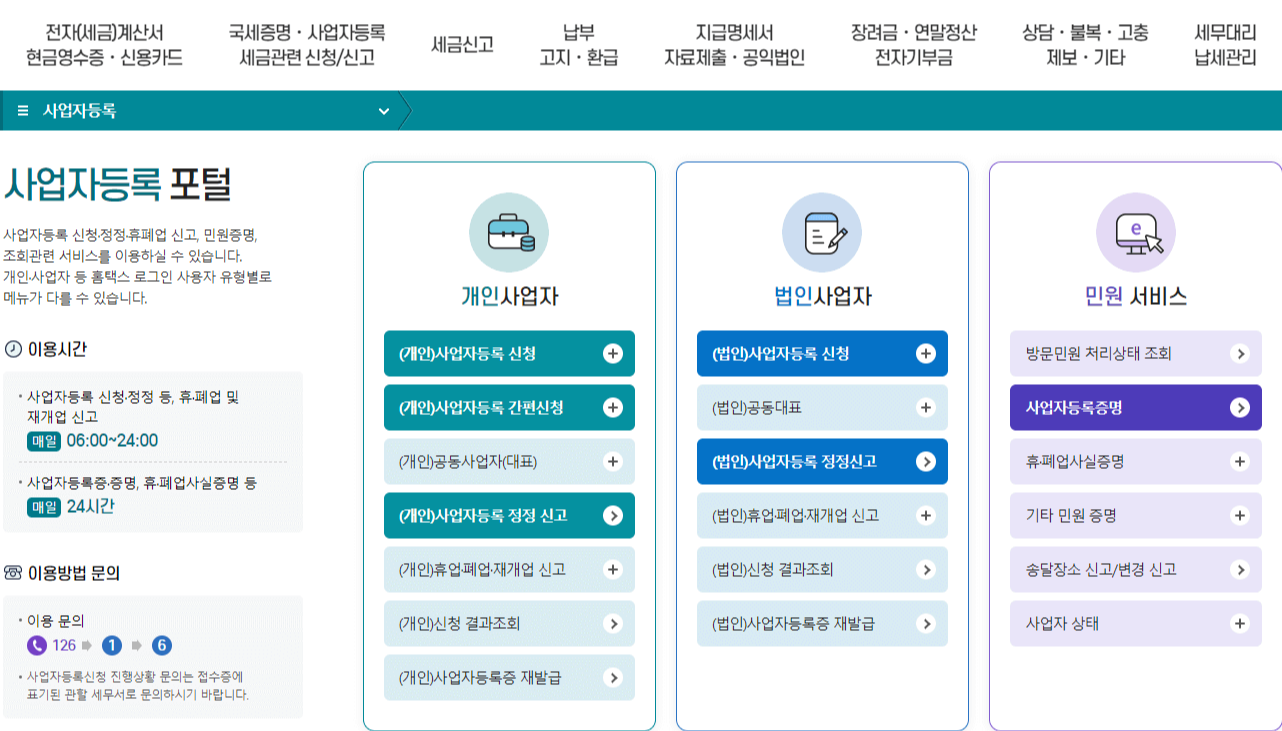
Task: Open the 세무대리 납세관리 menu
Action: point(1225,45)
